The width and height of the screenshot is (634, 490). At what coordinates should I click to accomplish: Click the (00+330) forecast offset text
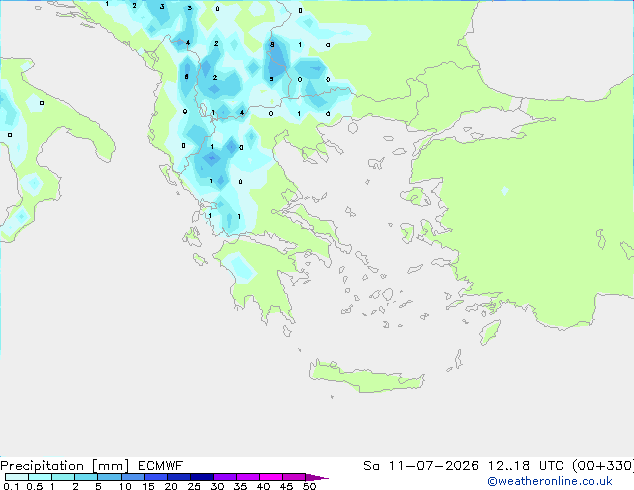pyautogui.click(x=603, y=466)
